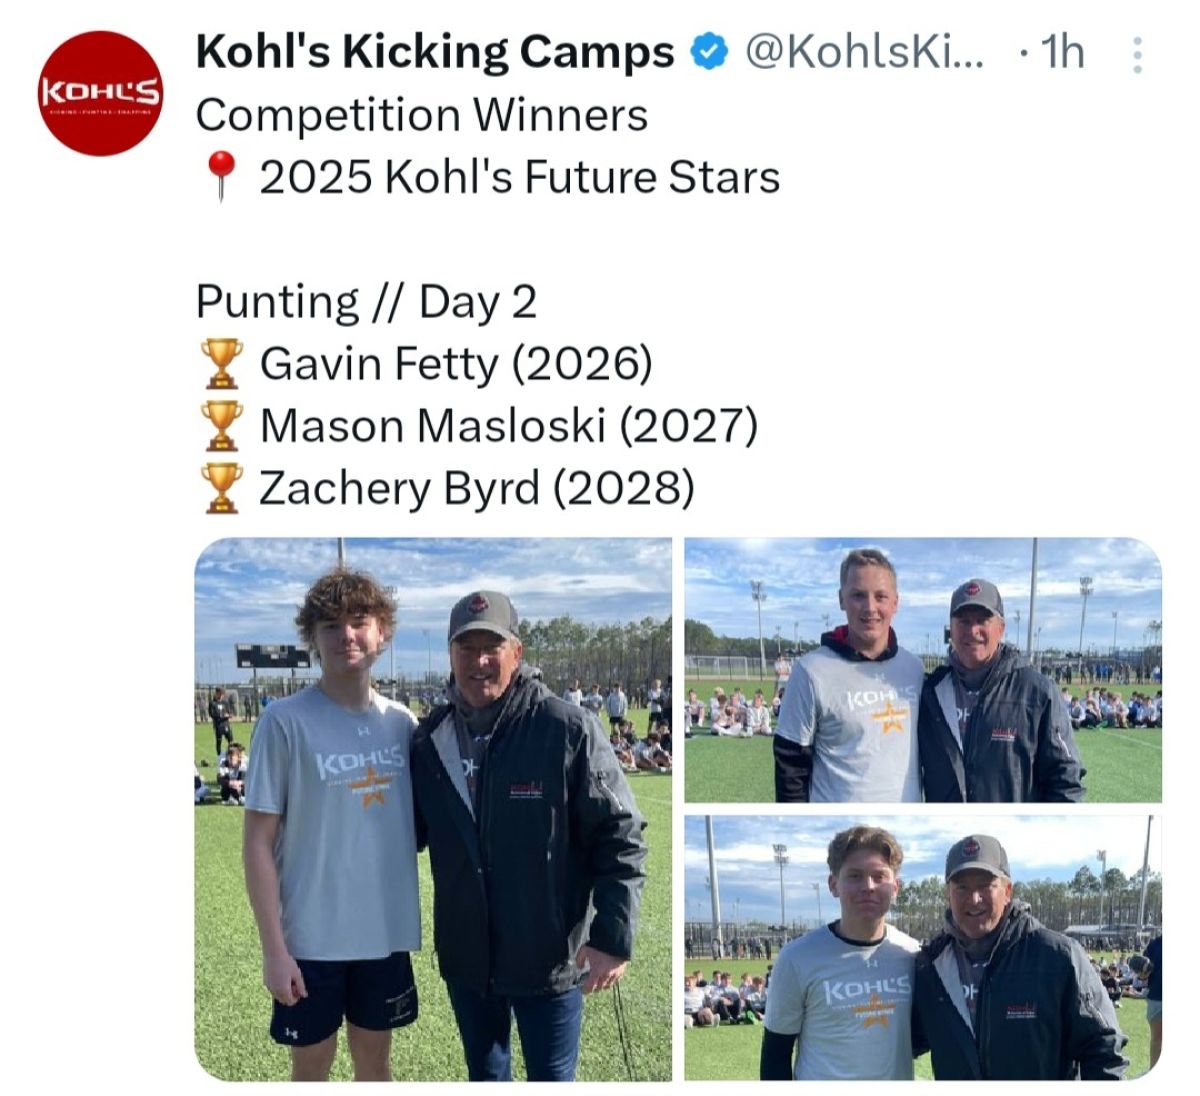Click the red pushpin emoji
Screen dimensions: 1200x1096
[x=222, y=178]
